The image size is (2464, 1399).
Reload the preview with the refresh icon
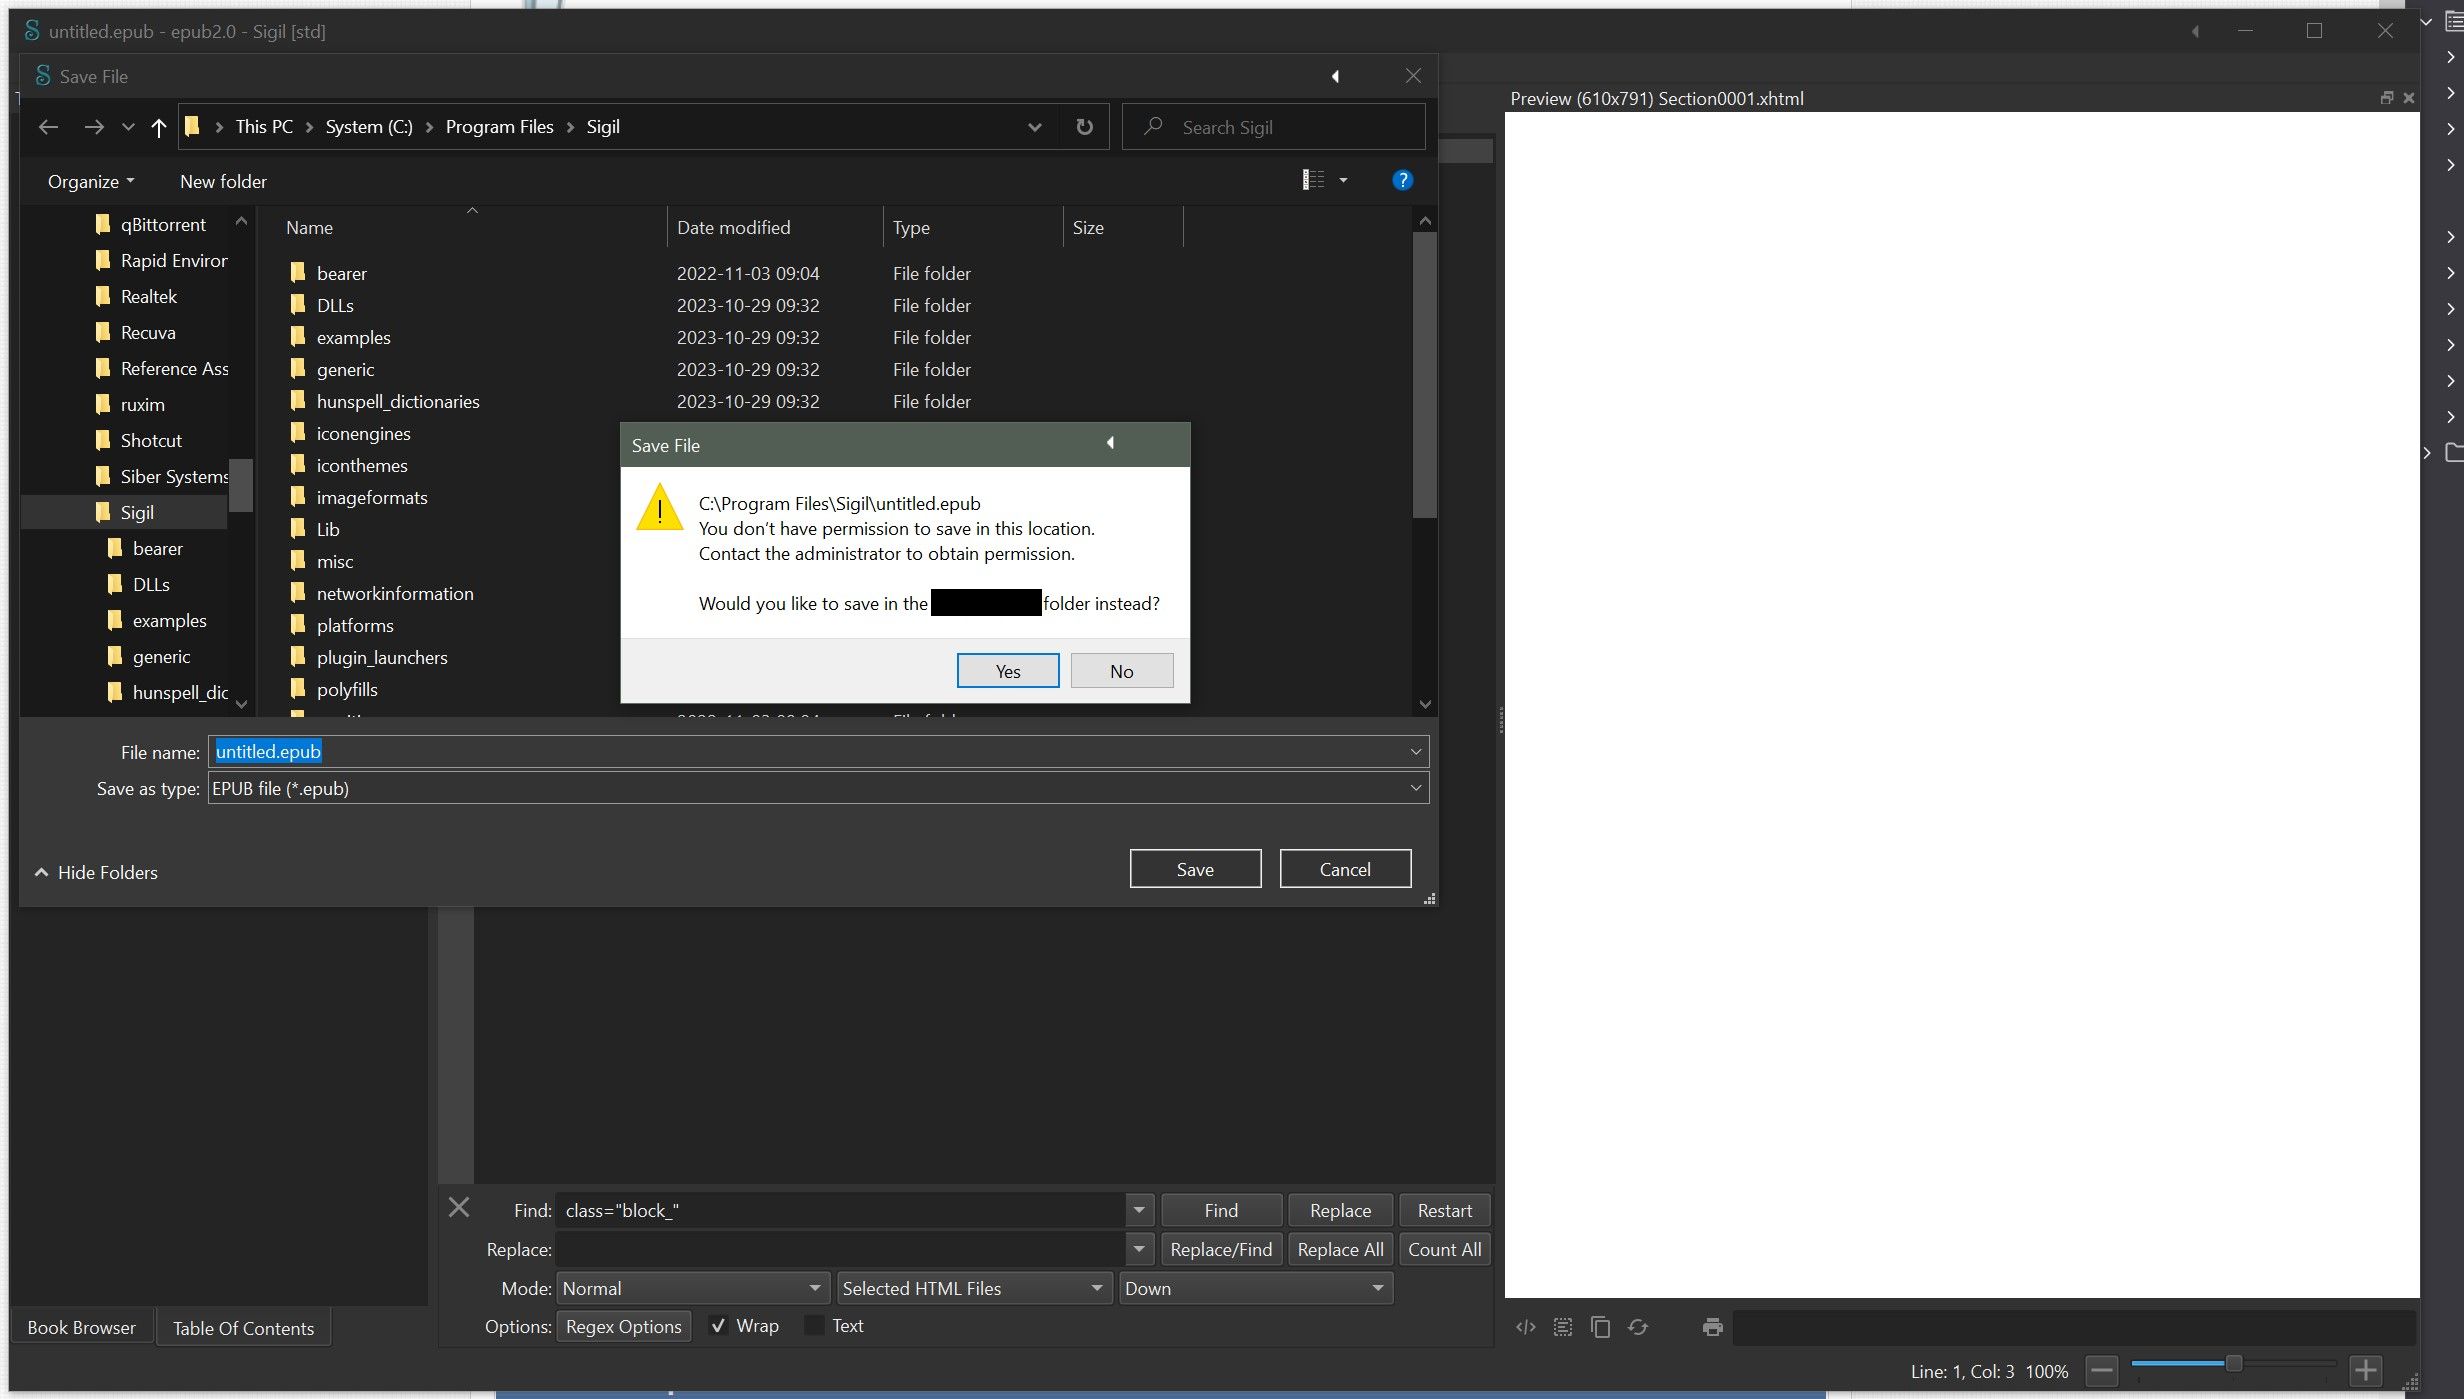pyautogui.click(x=1638, y=1327)
